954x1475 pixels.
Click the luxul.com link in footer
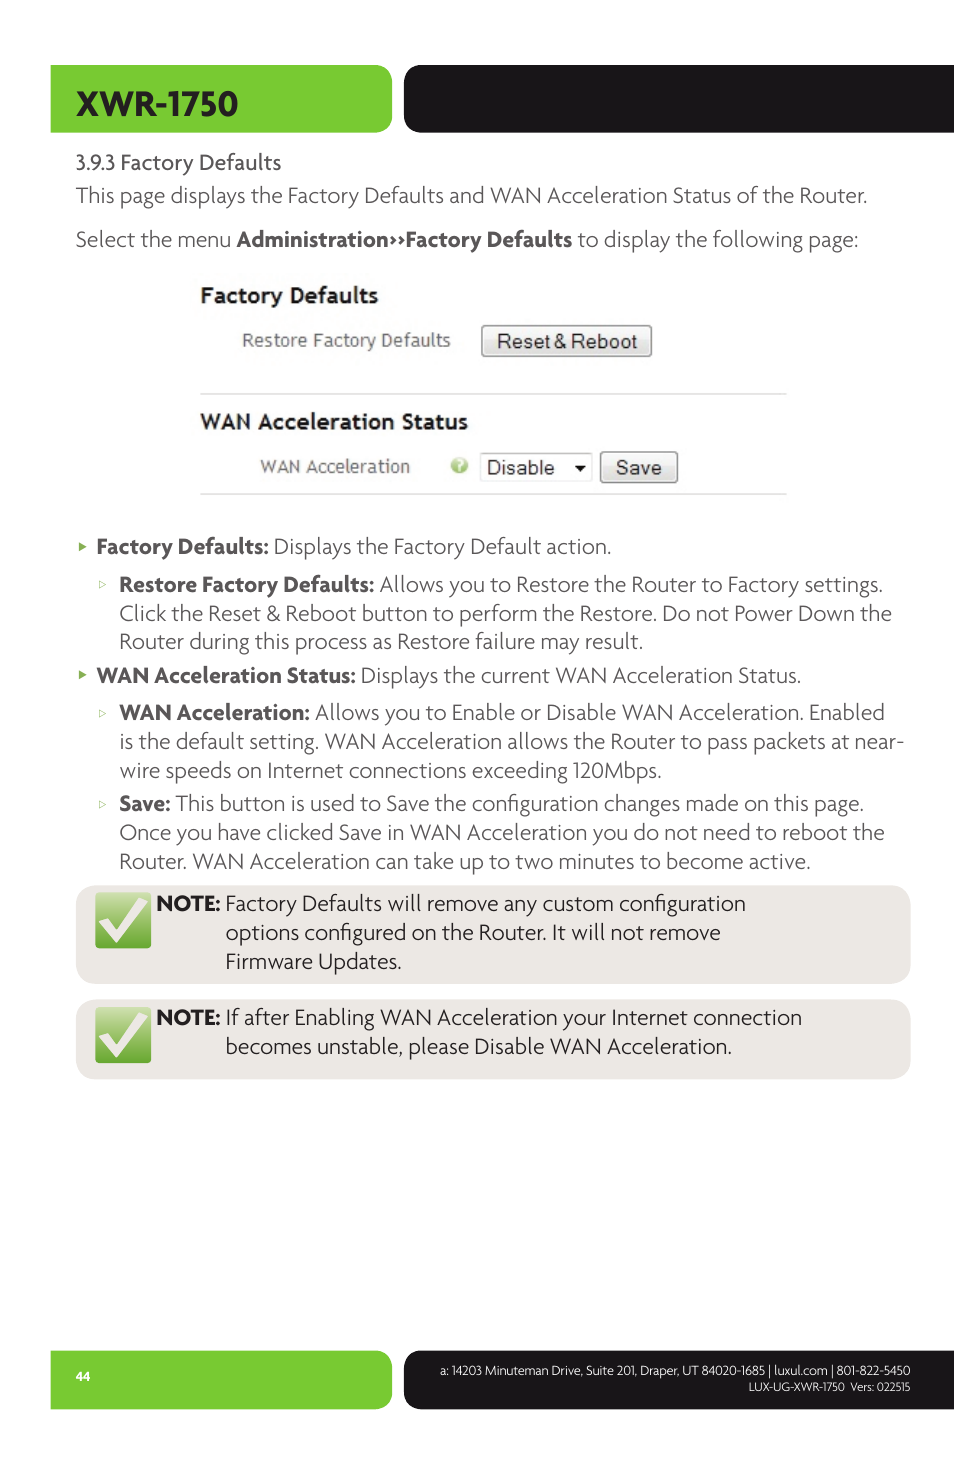tap(800, 1371)
